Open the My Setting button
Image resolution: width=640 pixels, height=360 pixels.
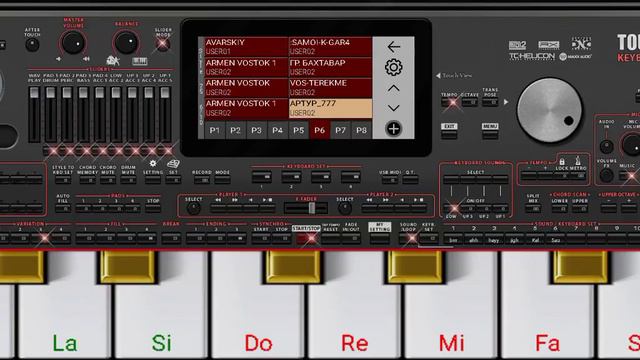tap(380, 238)
